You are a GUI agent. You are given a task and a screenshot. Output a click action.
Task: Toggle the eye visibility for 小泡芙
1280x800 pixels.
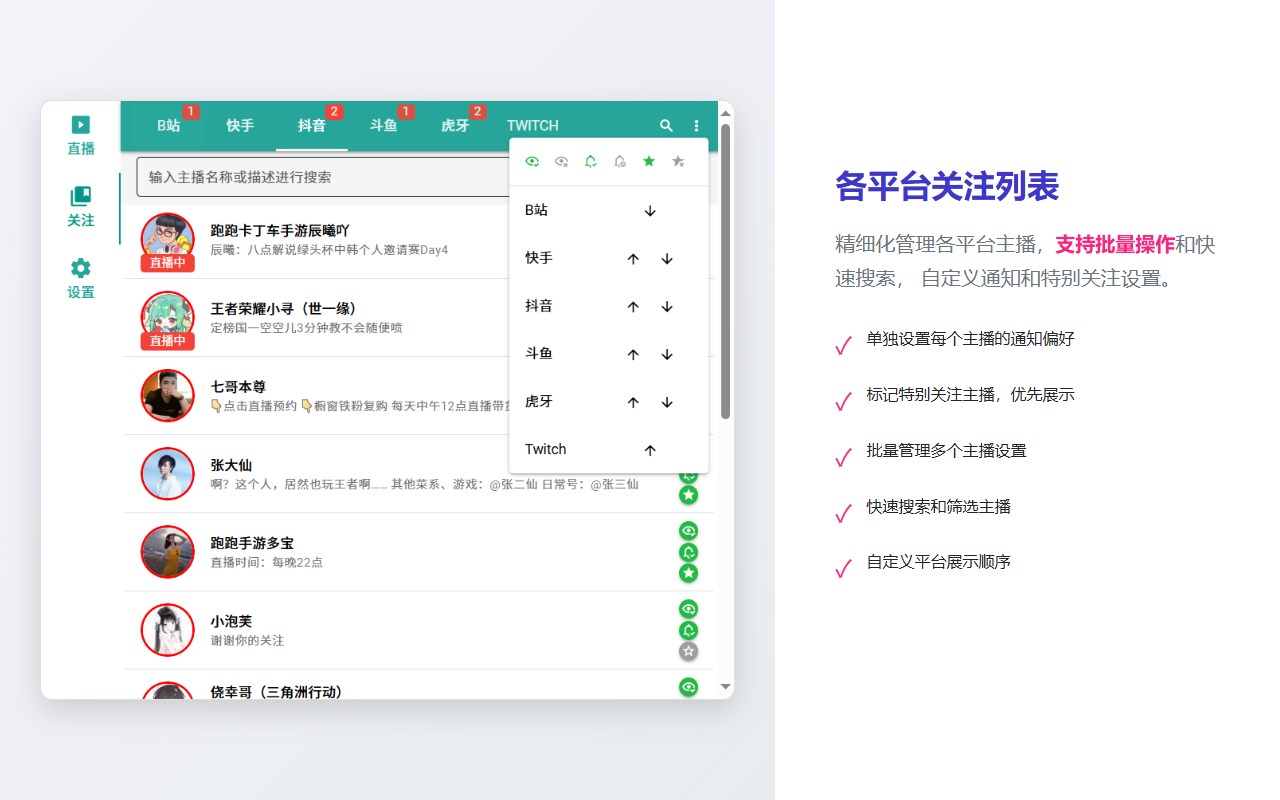[688, 609]
